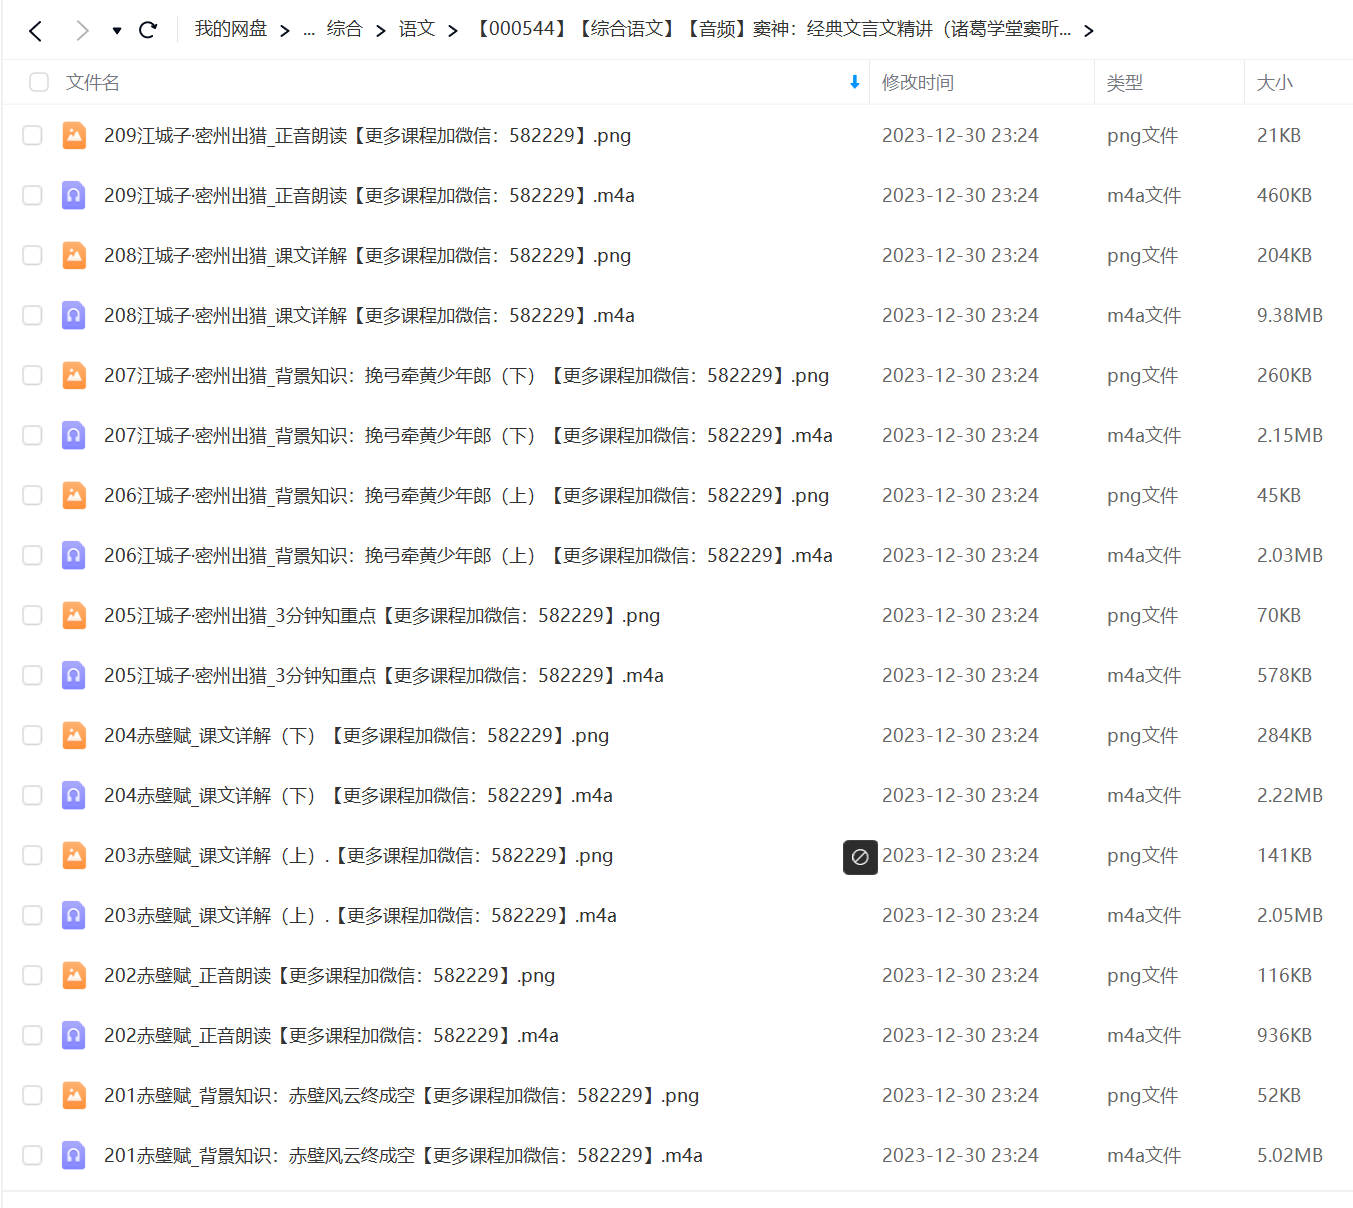Screen dimensions: 1353x1208
Task: Click the 5.02MB size value
Action: pyautogui.click(x=1290, y=1155)
